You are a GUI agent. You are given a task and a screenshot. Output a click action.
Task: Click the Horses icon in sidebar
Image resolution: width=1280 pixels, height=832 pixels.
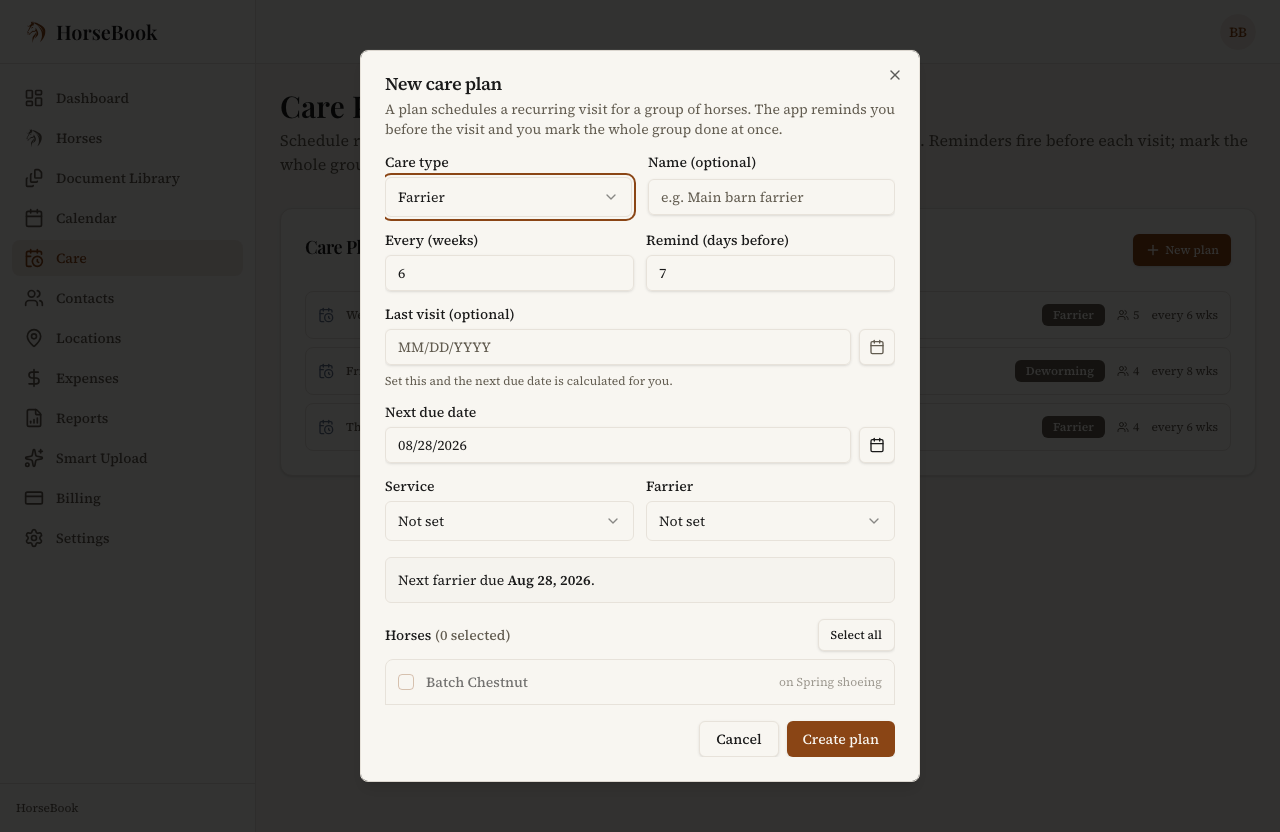pyautogui.click(x=34, y=138)
